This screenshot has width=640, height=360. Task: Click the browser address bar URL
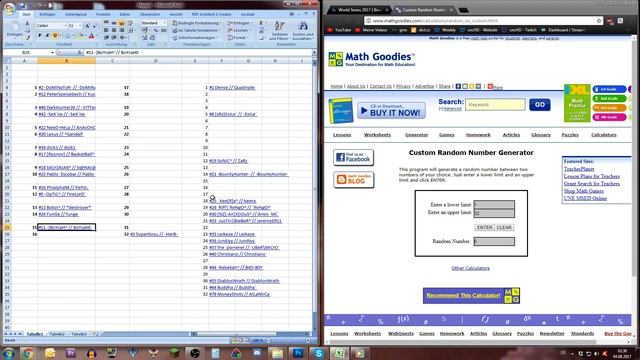tap(435, 20)
